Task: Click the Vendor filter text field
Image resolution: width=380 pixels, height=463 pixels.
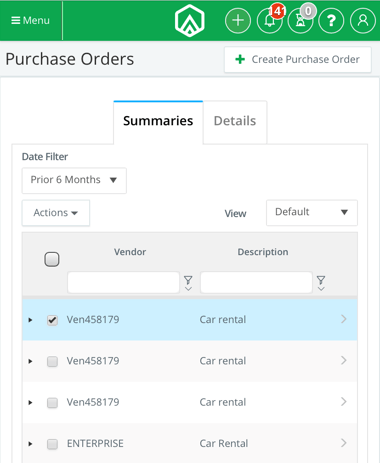Action: [x=123, y=283]
